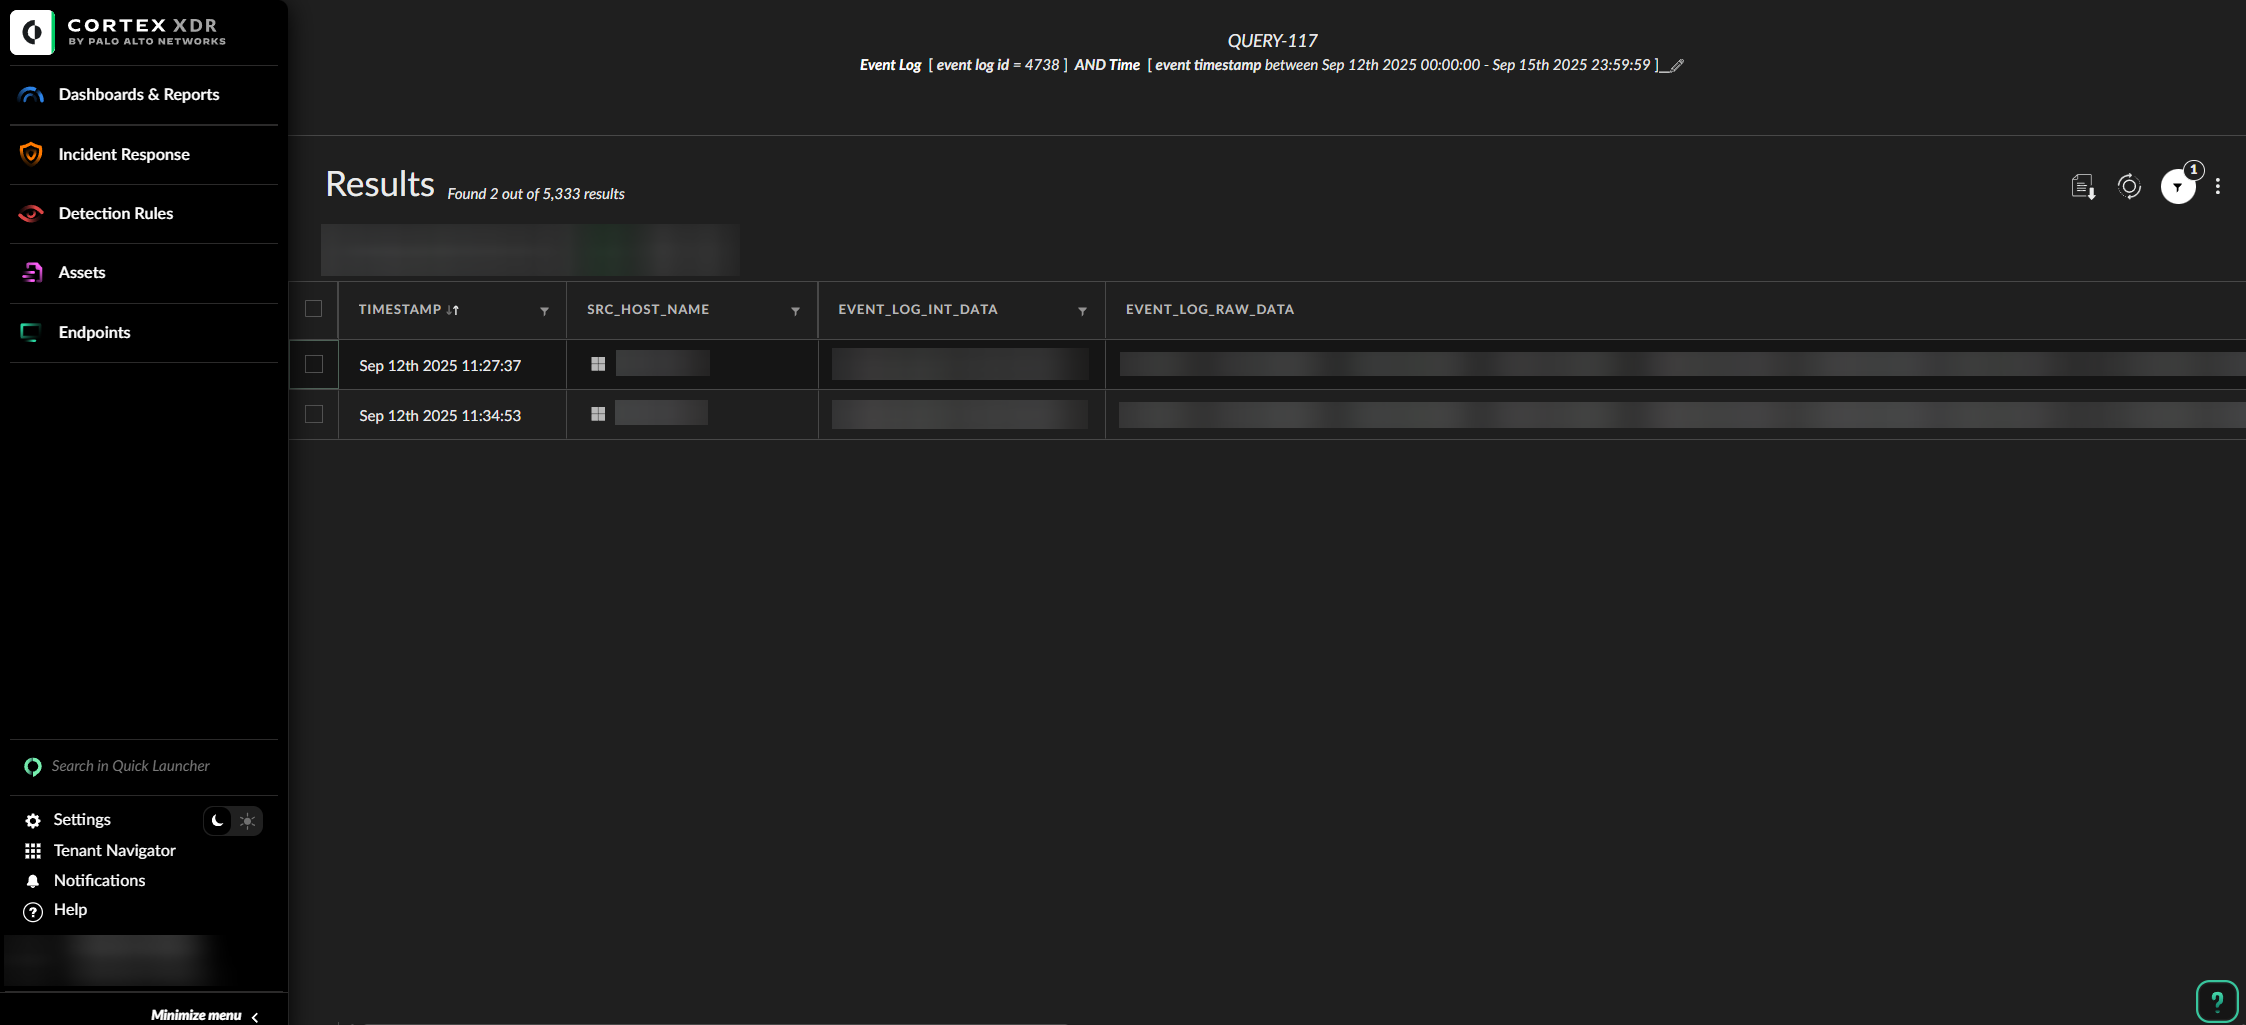Open the help question mark widget
The image size is (2246, 1025).
coord(2216,1001)
